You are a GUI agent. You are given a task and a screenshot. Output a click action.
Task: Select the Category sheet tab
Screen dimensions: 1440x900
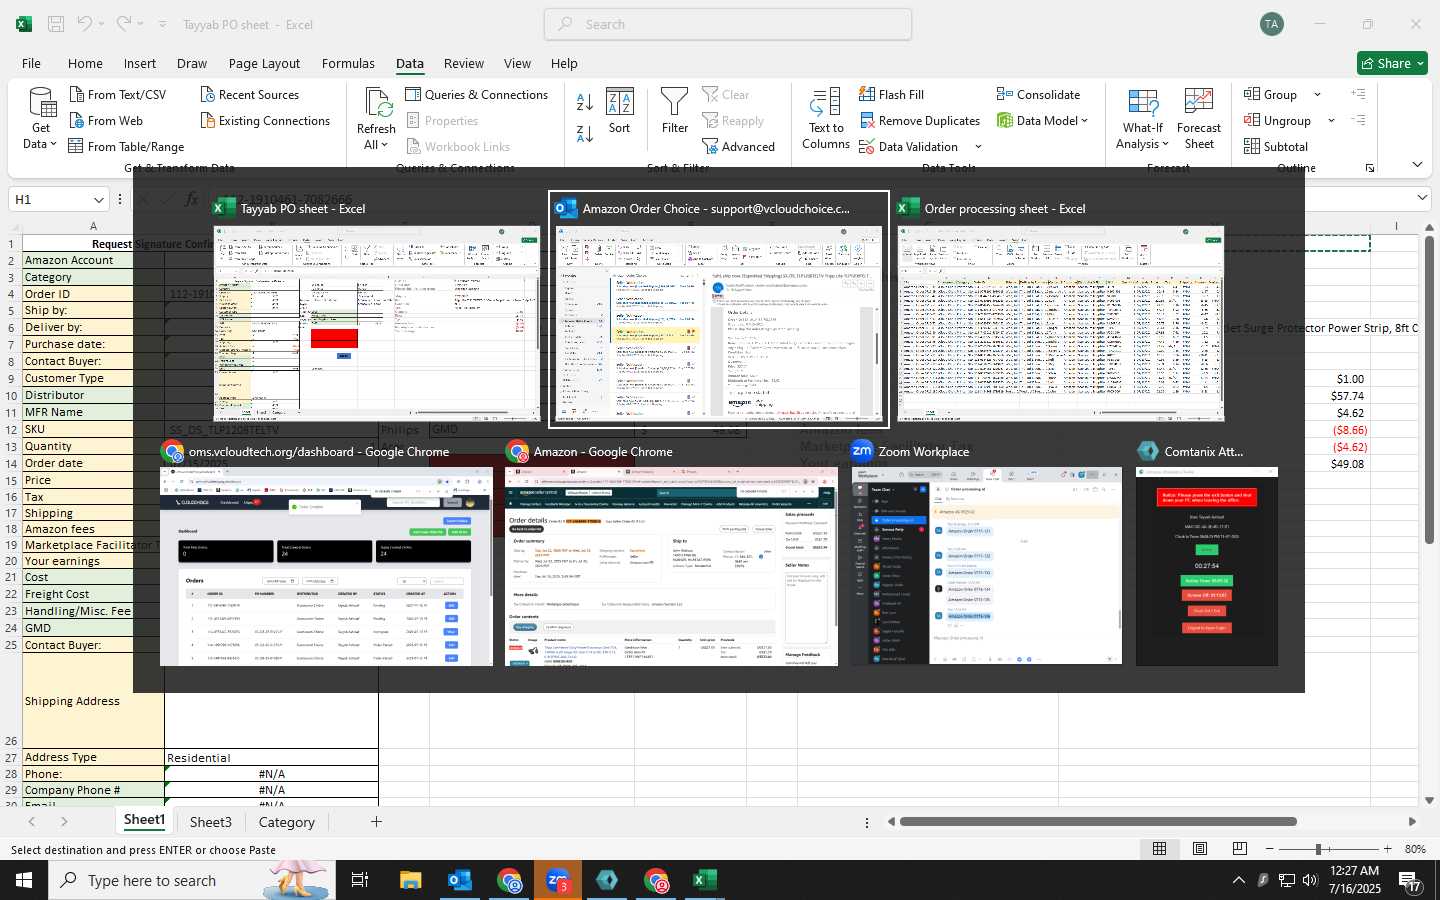pyautogui.click(x=287, y=822)
